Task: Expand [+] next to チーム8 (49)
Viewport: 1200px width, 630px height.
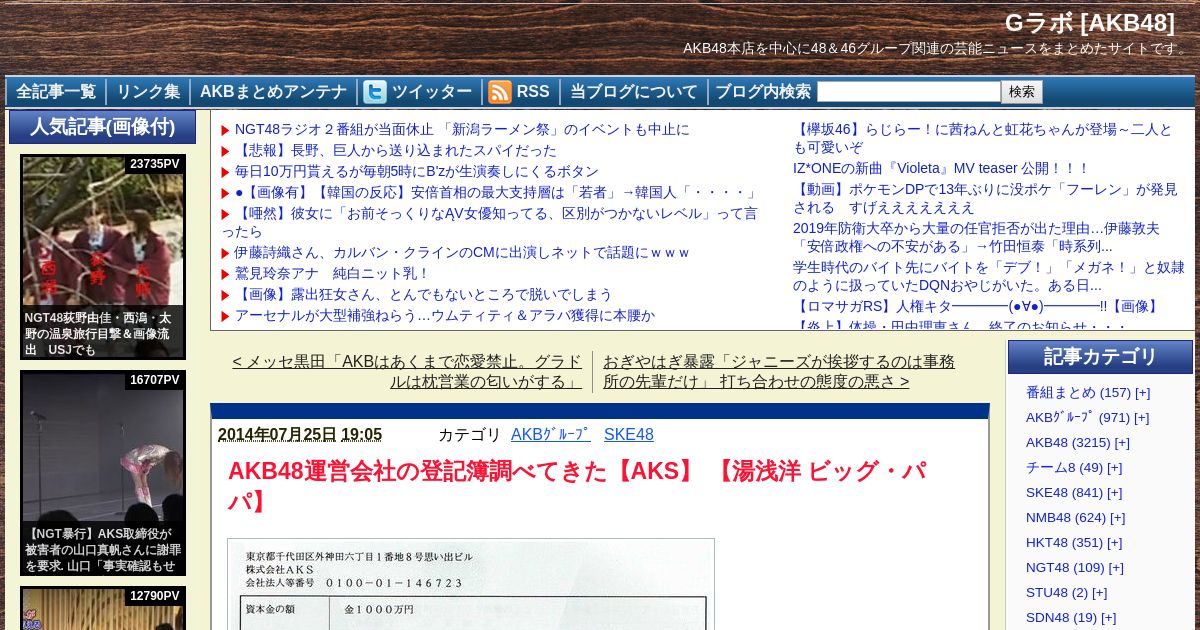Action: point(1114,467)
